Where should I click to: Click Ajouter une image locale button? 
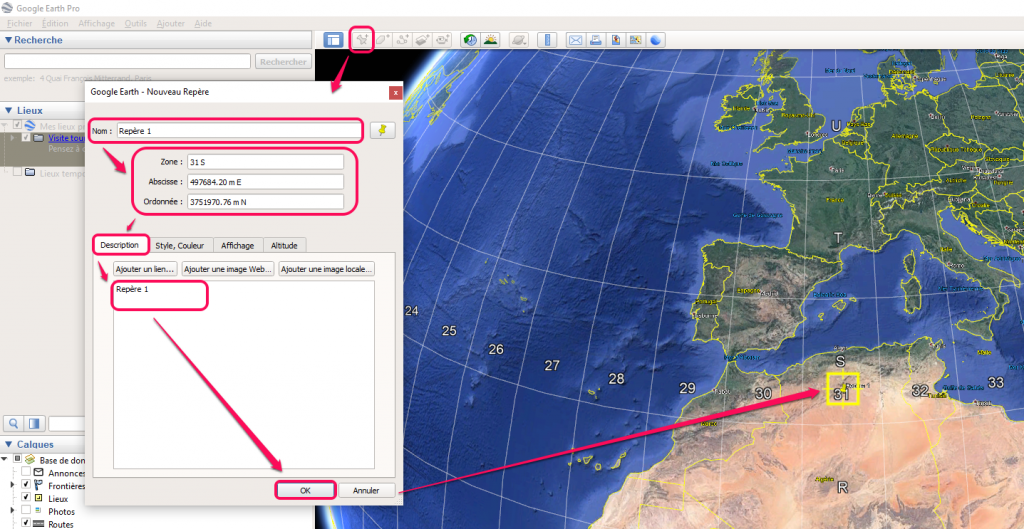tap(327, 268)
